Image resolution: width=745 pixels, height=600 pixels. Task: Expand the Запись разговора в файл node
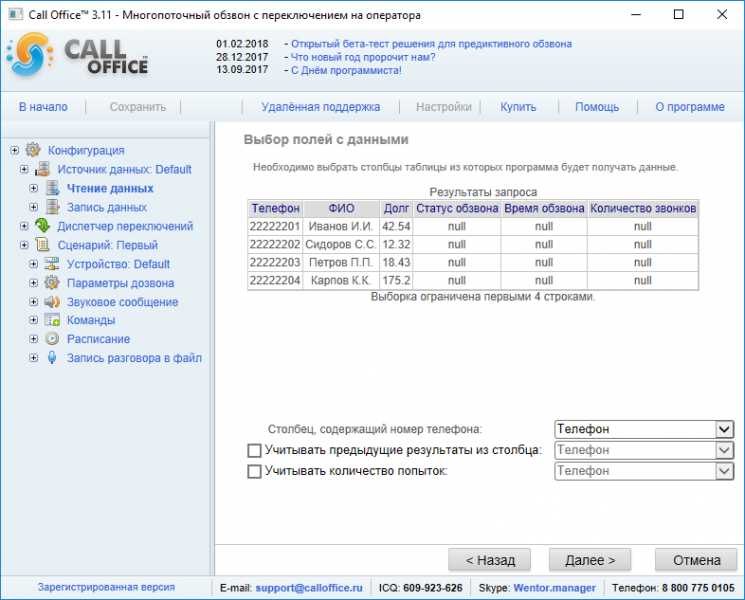point(34,358)
